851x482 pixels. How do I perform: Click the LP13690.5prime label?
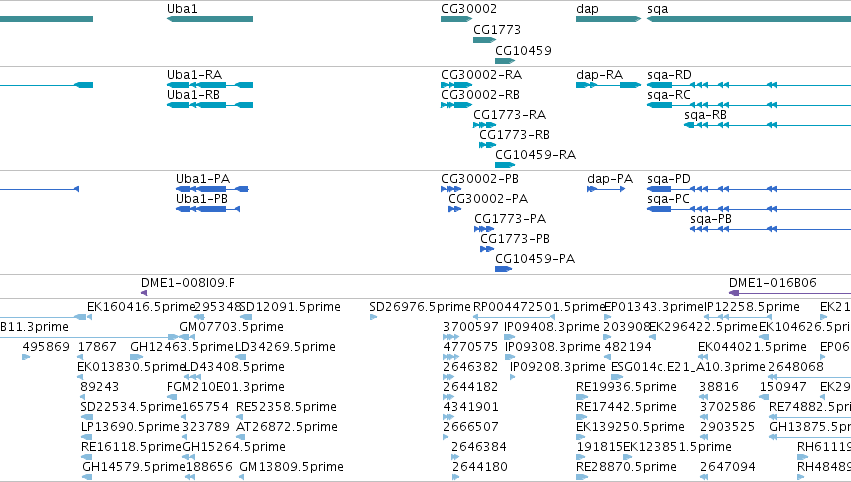pos(130,427)
